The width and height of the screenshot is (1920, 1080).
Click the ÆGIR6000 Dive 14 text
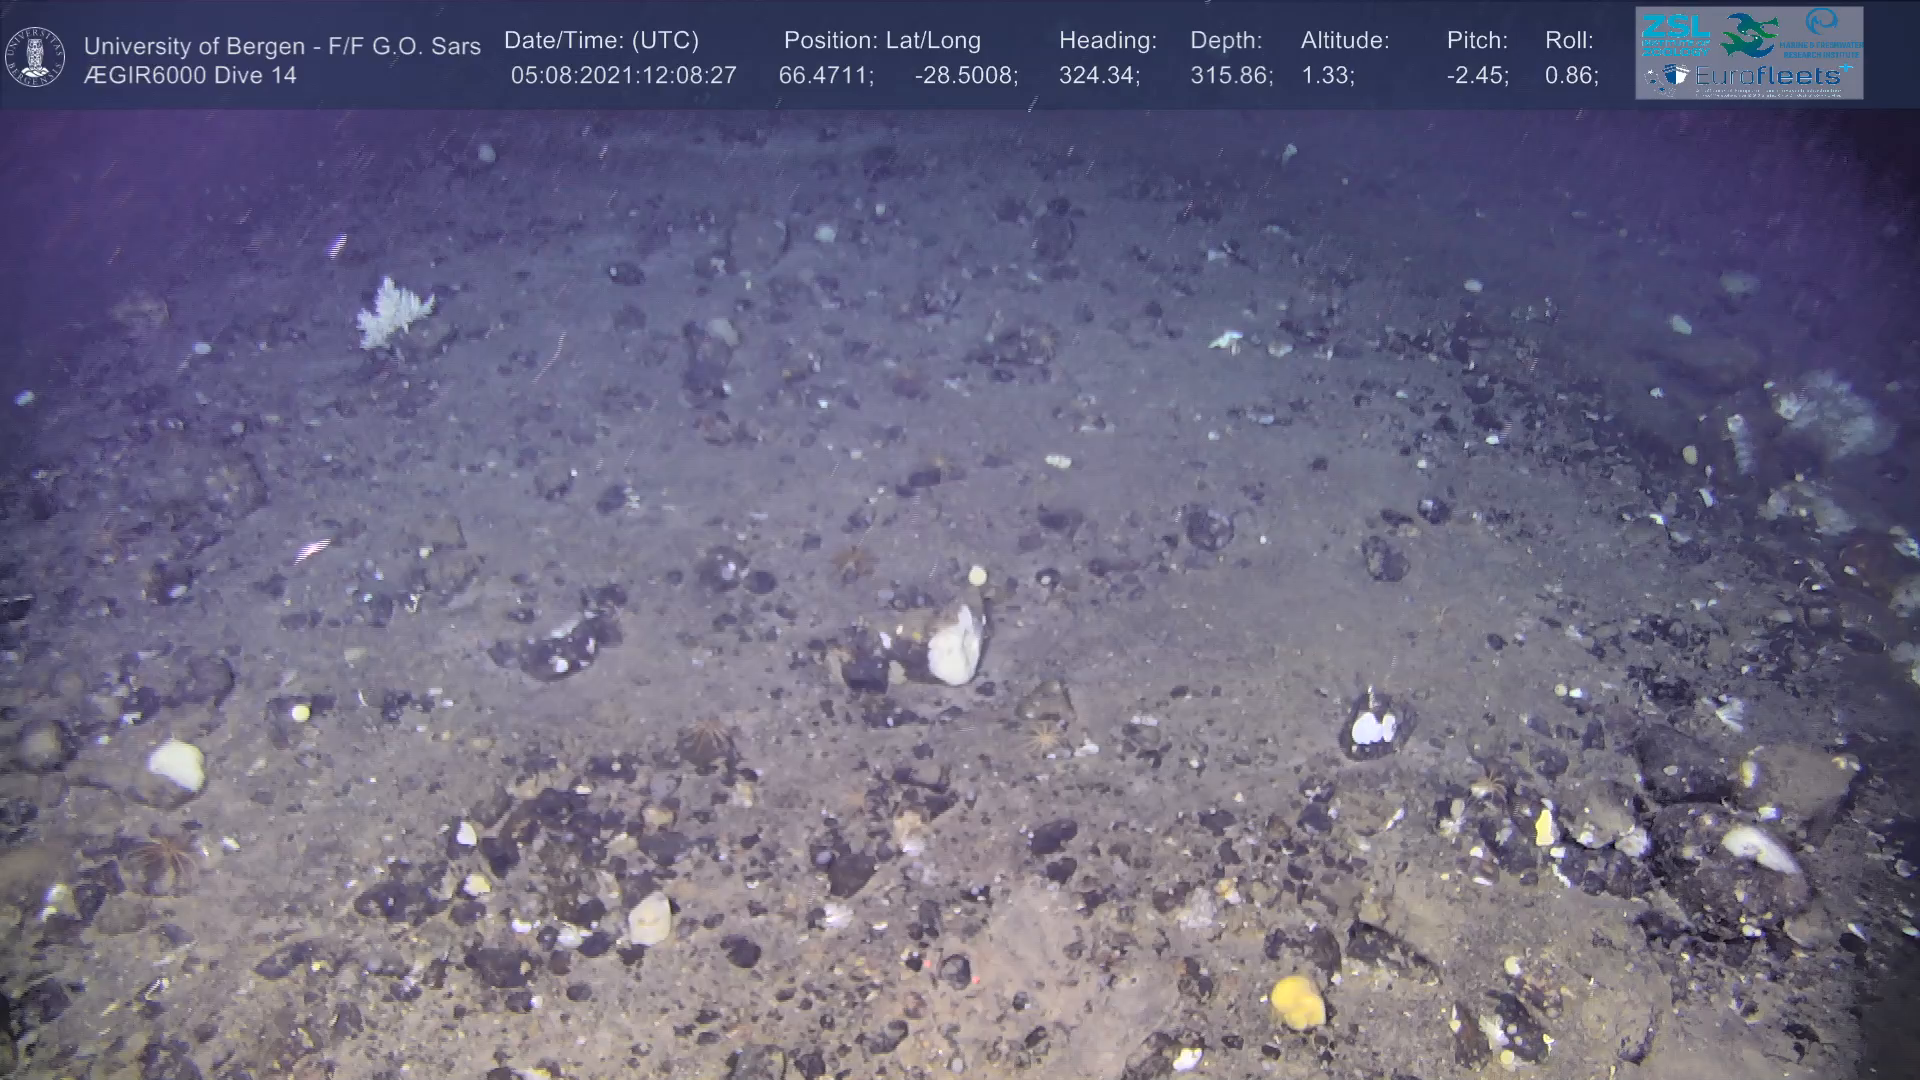click(190, 76)
